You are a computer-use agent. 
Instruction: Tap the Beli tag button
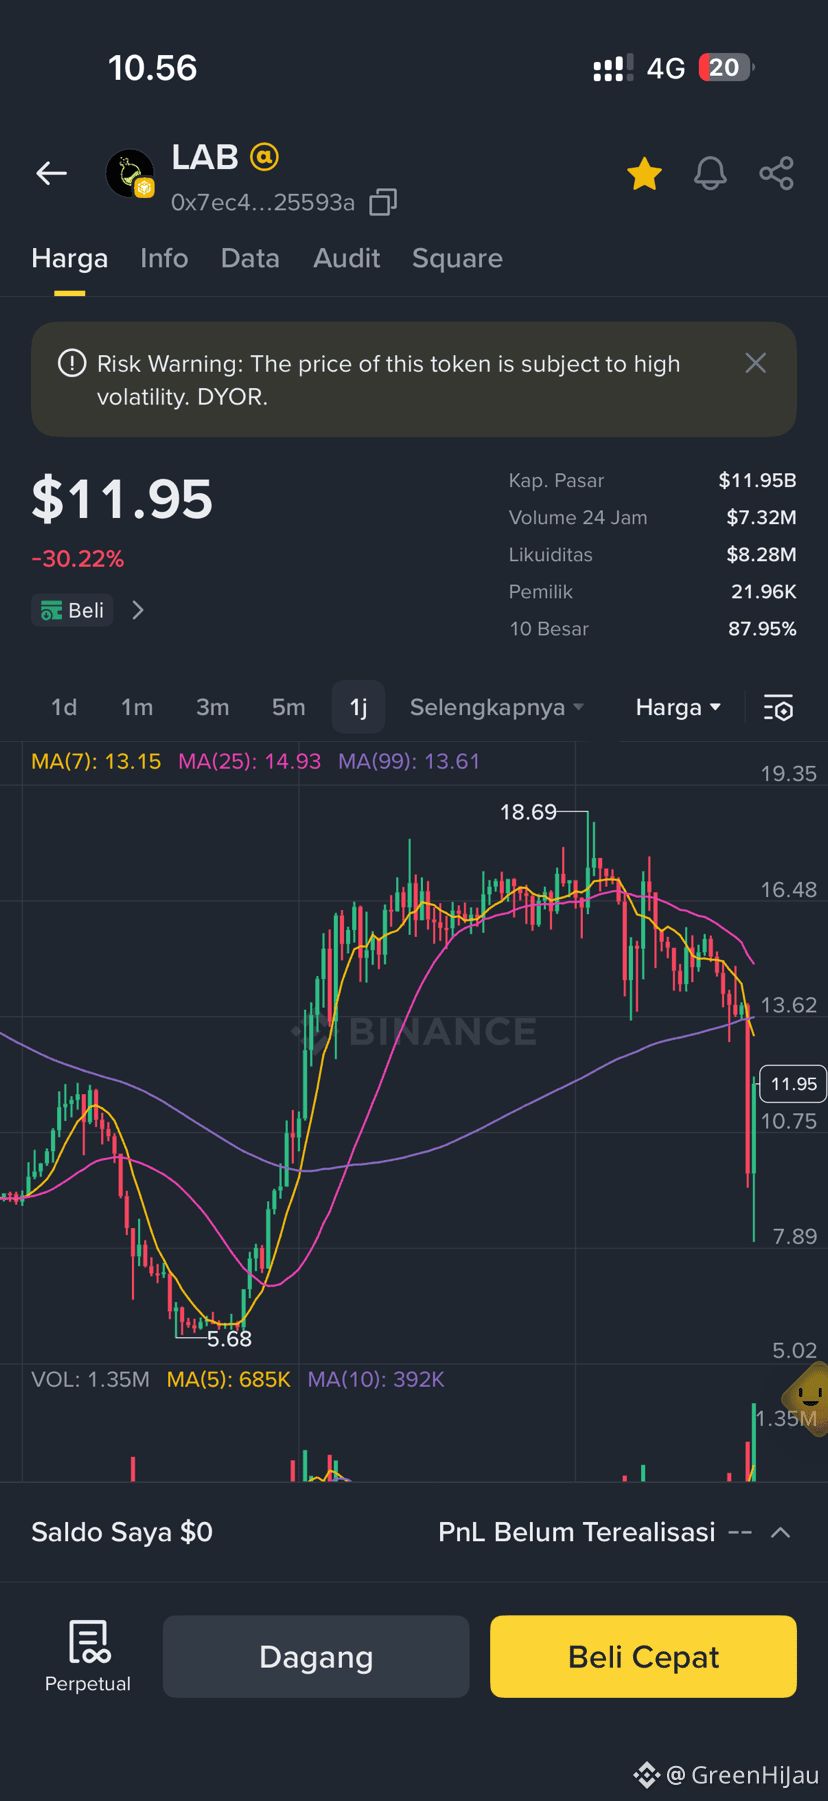pyautogui.click(x=72, y=610)
